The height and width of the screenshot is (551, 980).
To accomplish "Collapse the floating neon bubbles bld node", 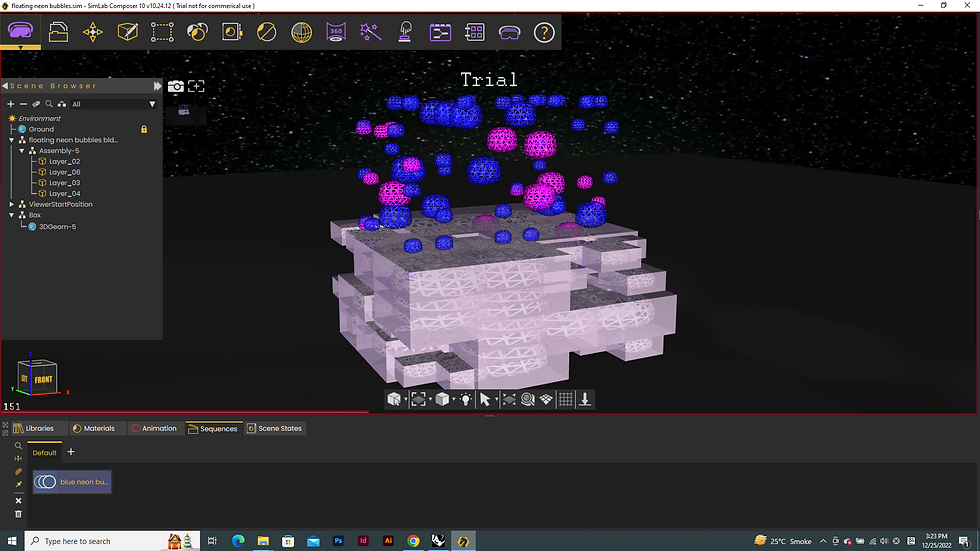I will pyautogui.click(x=12, y=140).
